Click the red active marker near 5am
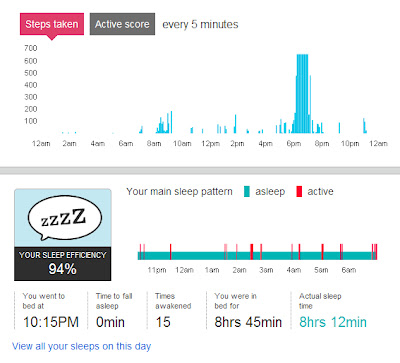Screen dimensions: 400x363 pyautogui.click(x=322, y=252)
